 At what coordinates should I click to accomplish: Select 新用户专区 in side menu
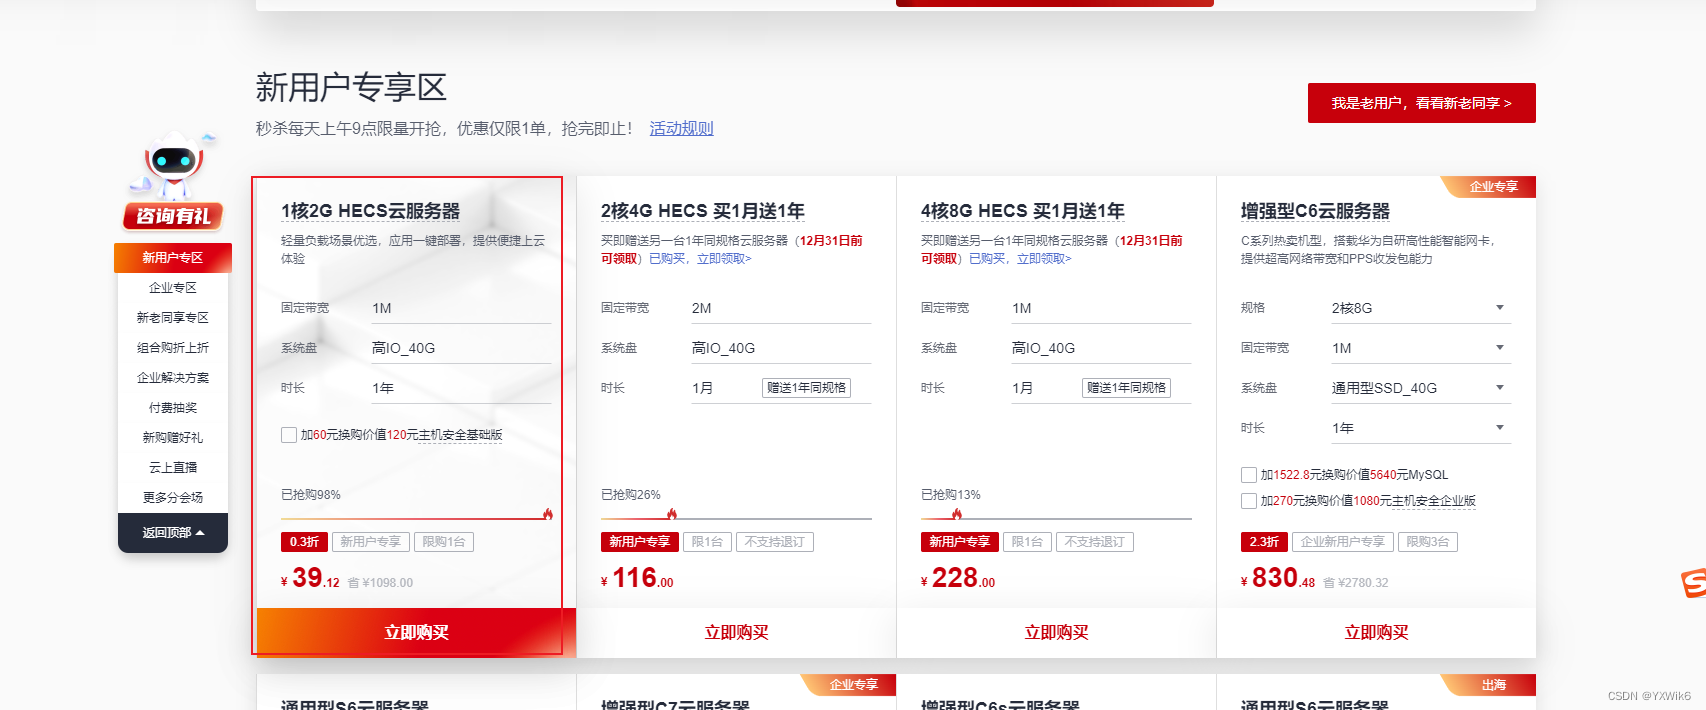(173, 258)
